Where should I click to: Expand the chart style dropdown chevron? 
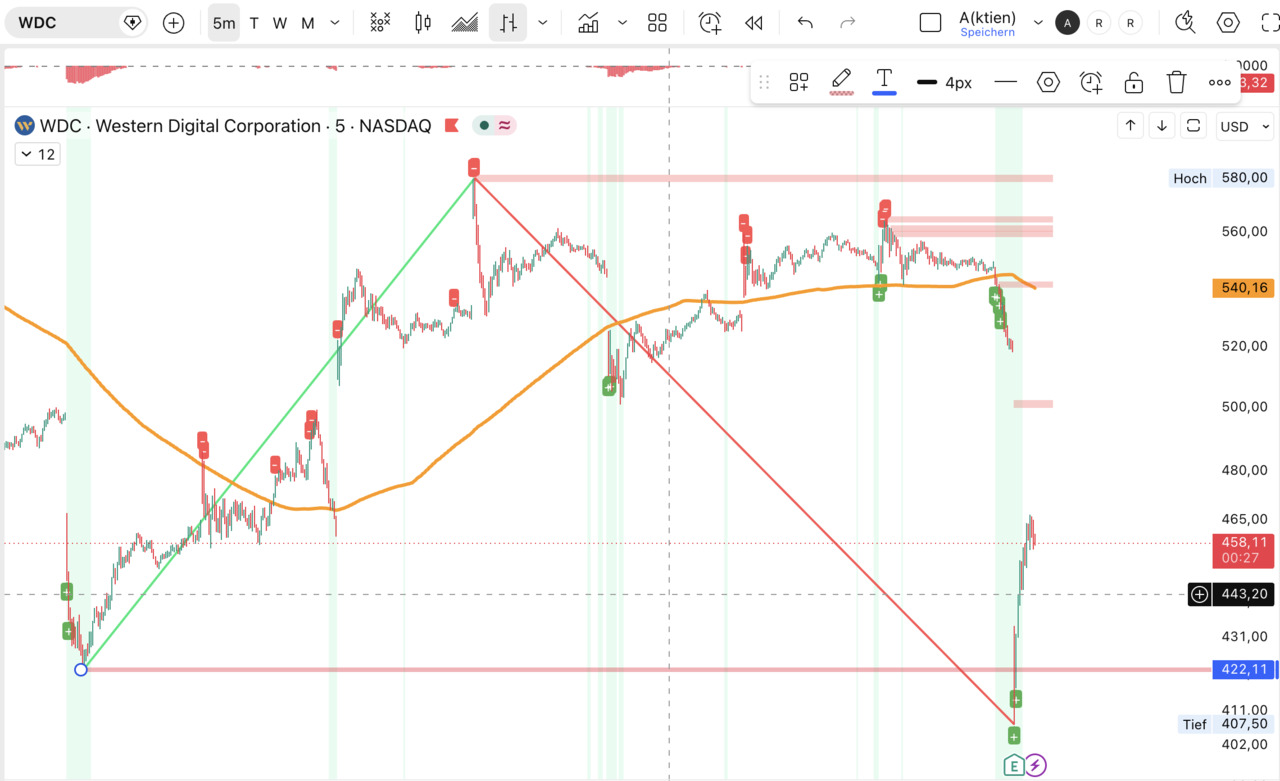(x=543, y=22)
